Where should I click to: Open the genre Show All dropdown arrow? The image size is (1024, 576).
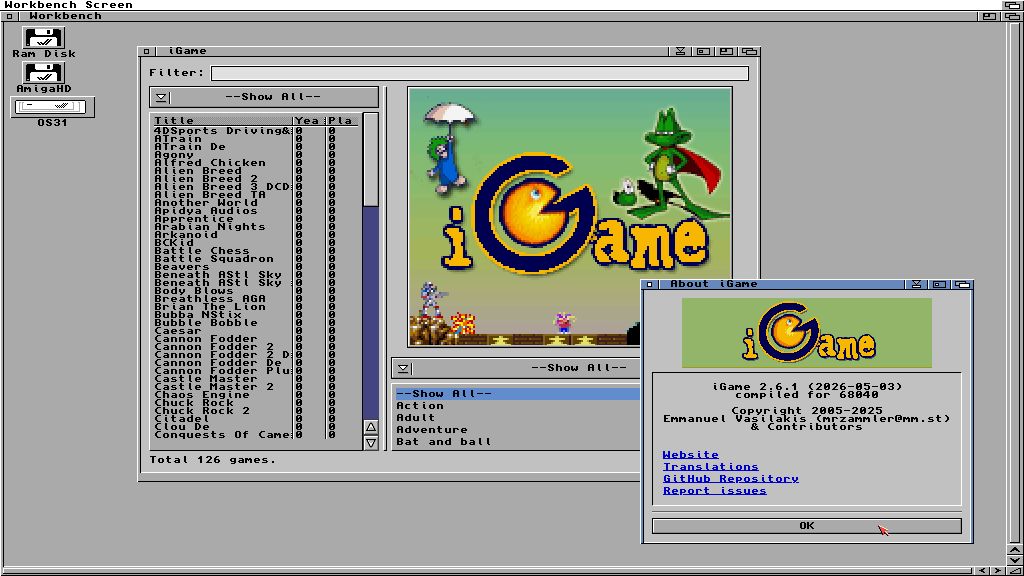403,368
